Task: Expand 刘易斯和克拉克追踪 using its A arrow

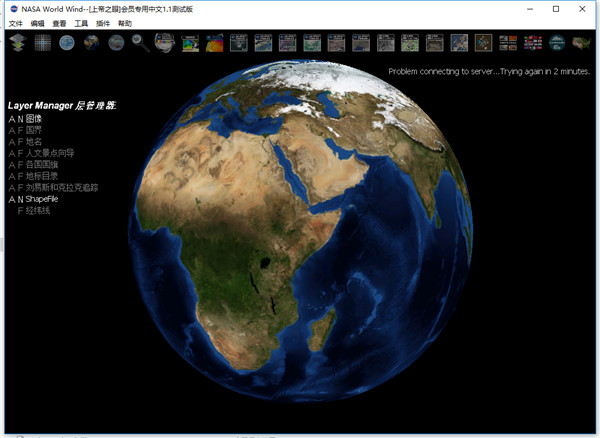Action: pos(12,188)
